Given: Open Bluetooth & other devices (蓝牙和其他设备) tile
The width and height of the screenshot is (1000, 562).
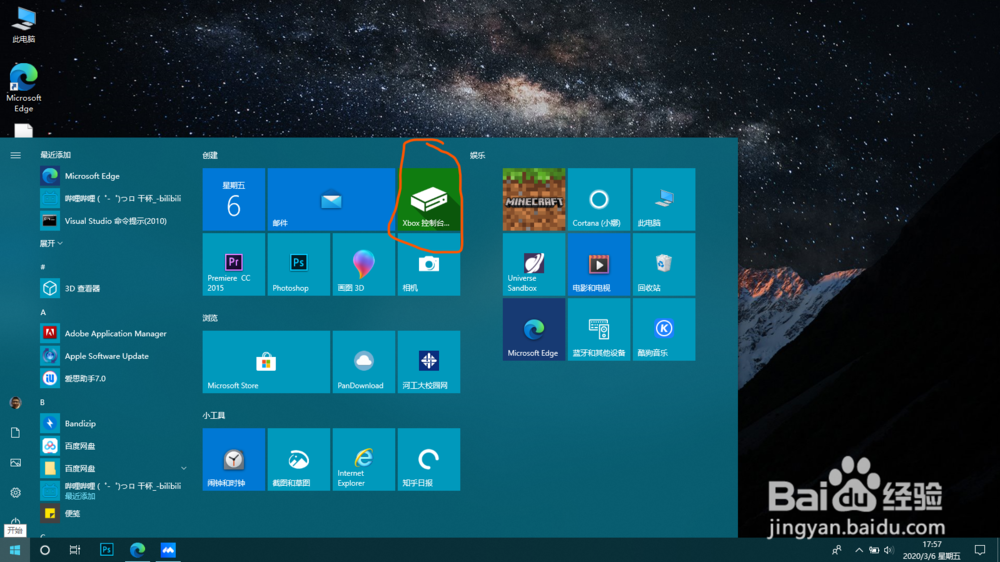Looking at the screenshot, I should (599, 329).
